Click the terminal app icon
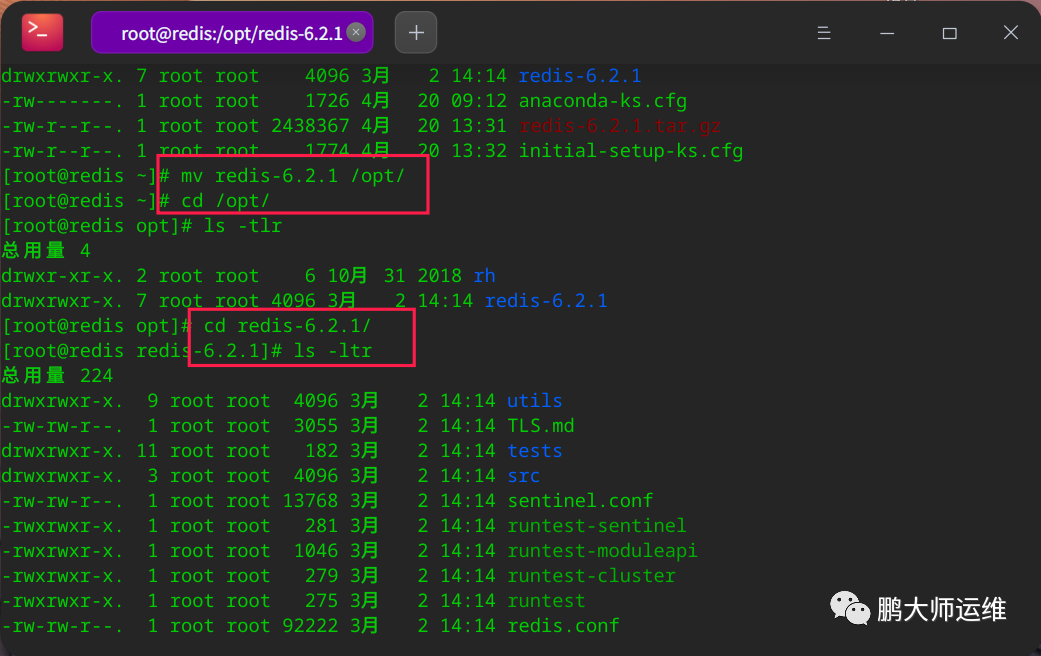Screen dimensions: 1041x656 [42, 32]
